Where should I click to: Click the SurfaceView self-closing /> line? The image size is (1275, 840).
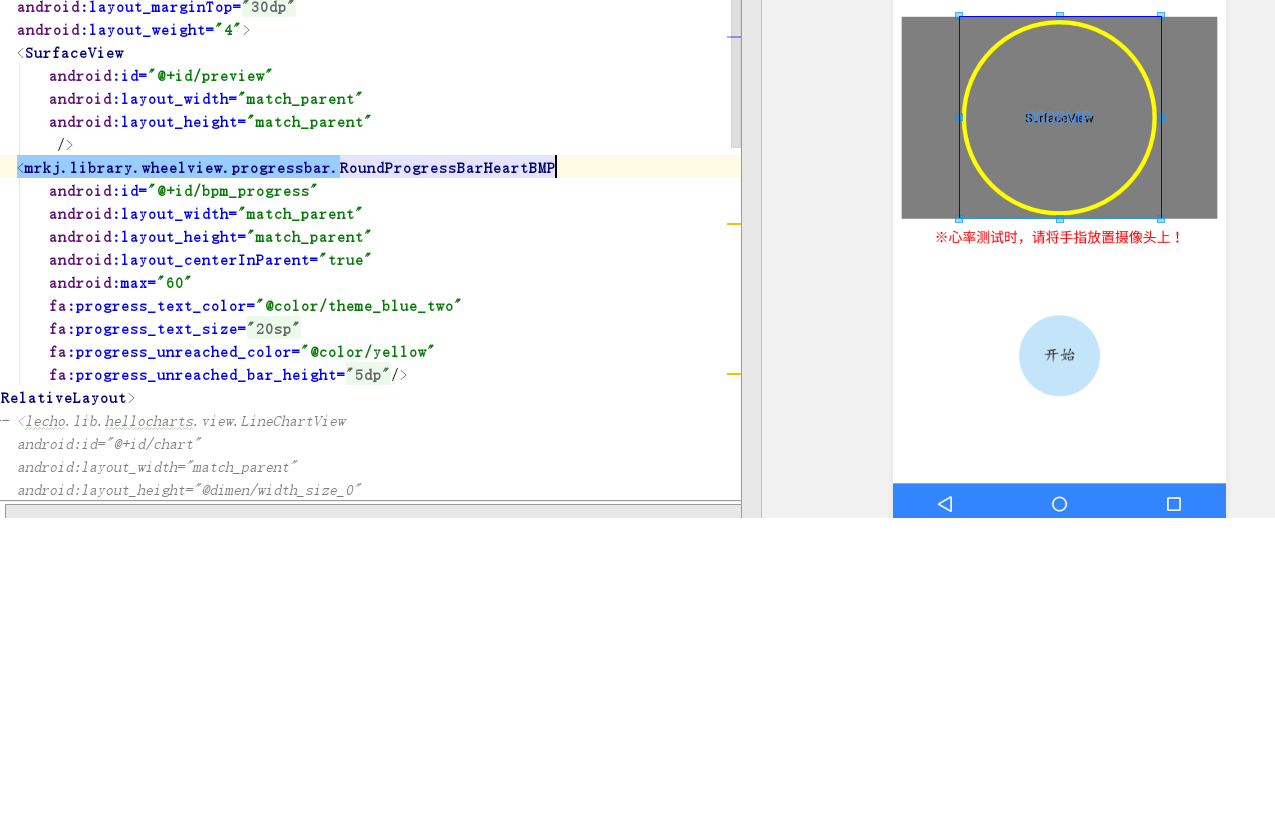[x=65, y=145]
